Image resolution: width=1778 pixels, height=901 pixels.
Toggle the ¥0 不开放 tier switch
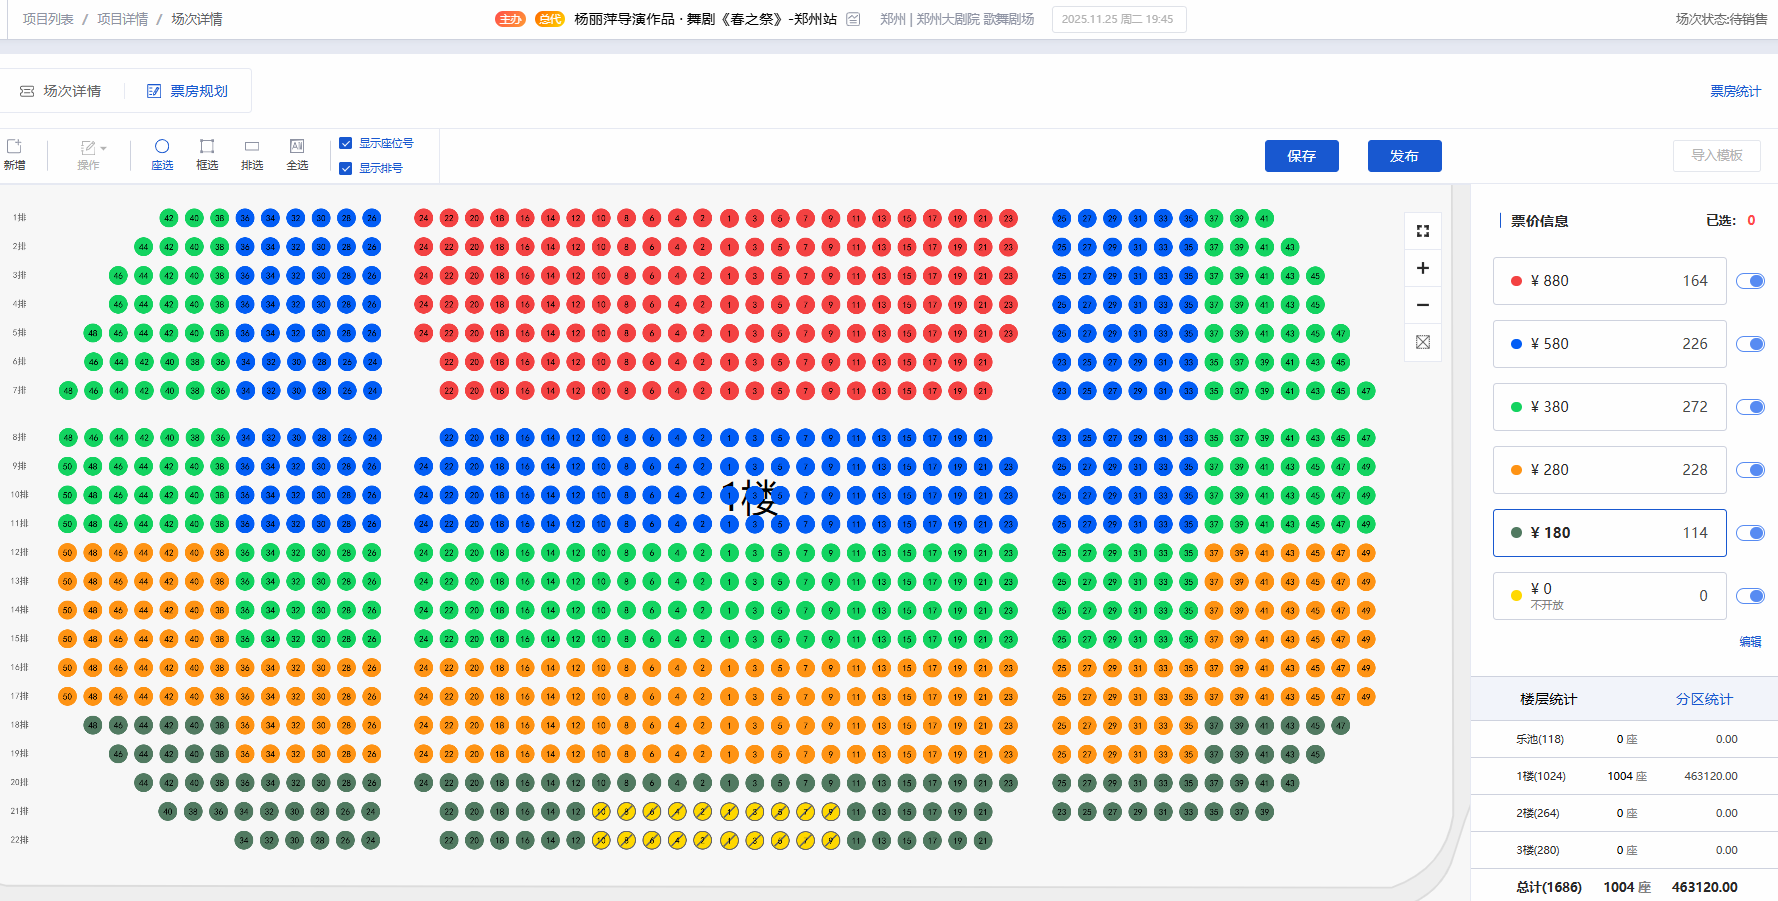(1750, 596)
